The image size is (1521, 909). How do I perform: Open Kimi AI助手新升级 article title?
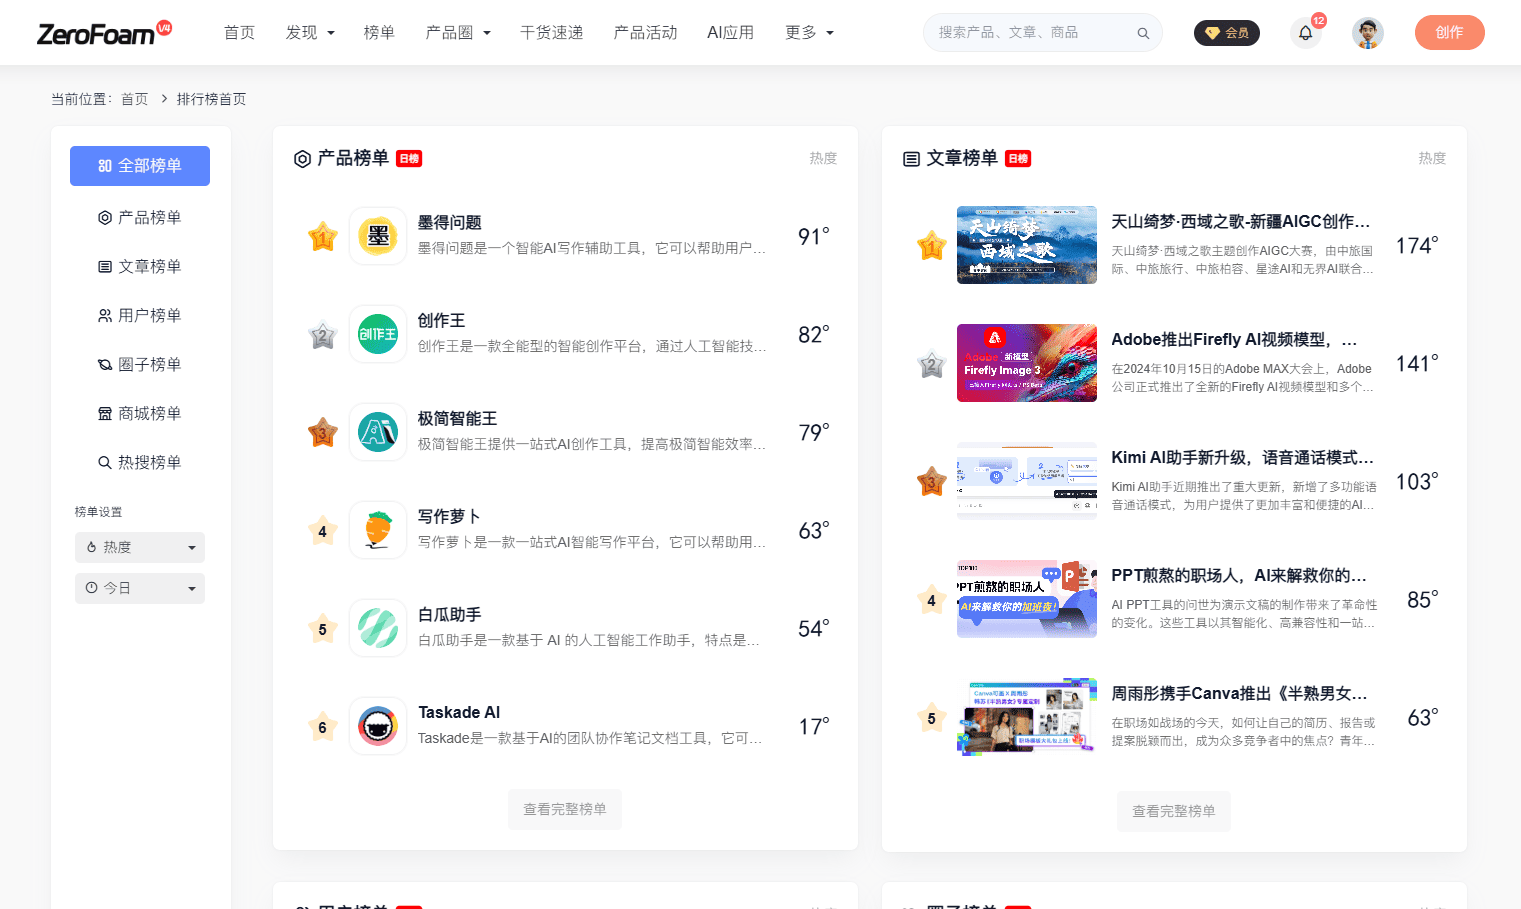tap(1243, 458)
